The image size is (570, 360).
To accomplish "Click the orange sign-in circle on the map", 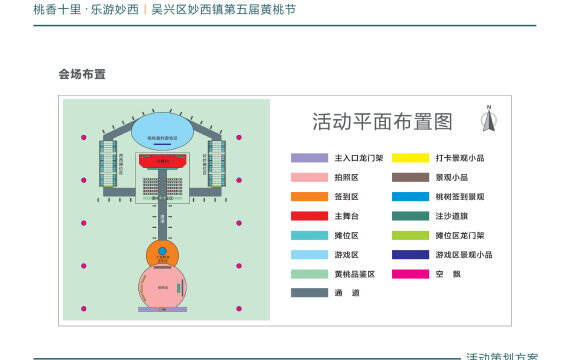I will click(x=162, y=254).
